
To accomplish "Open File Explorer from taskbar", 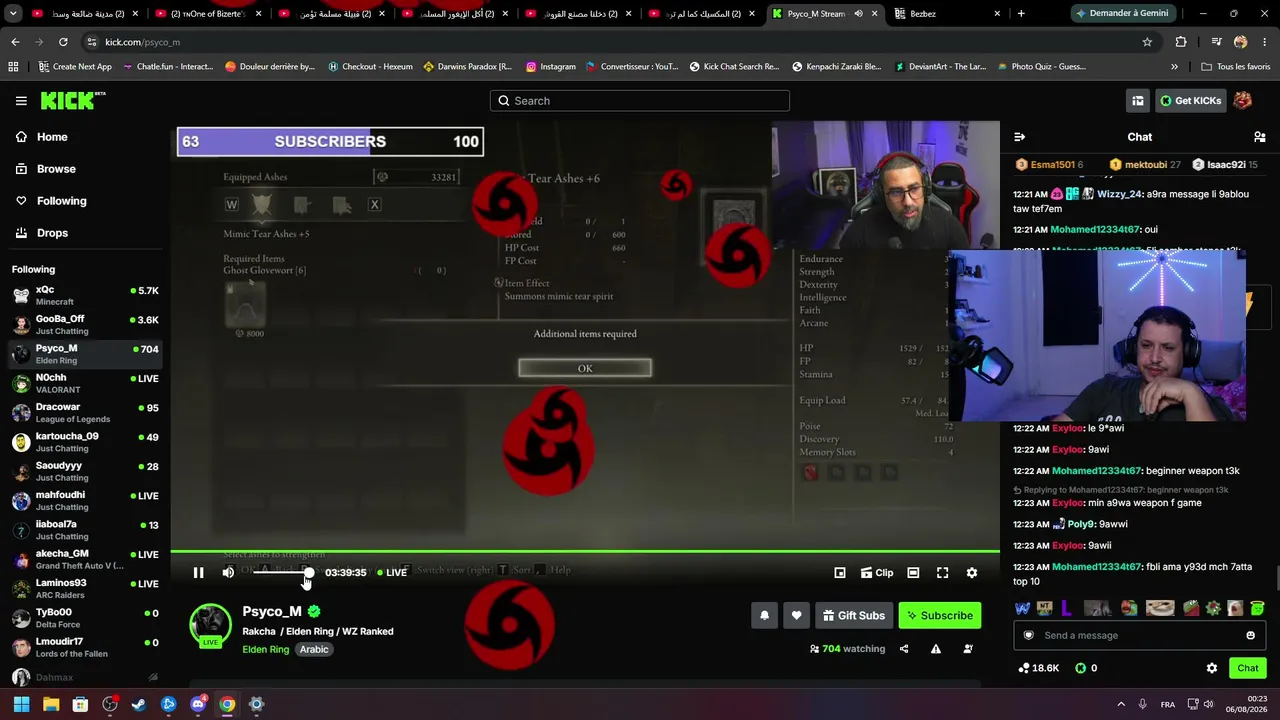I will pyautogui.click(x=51, y=704).
